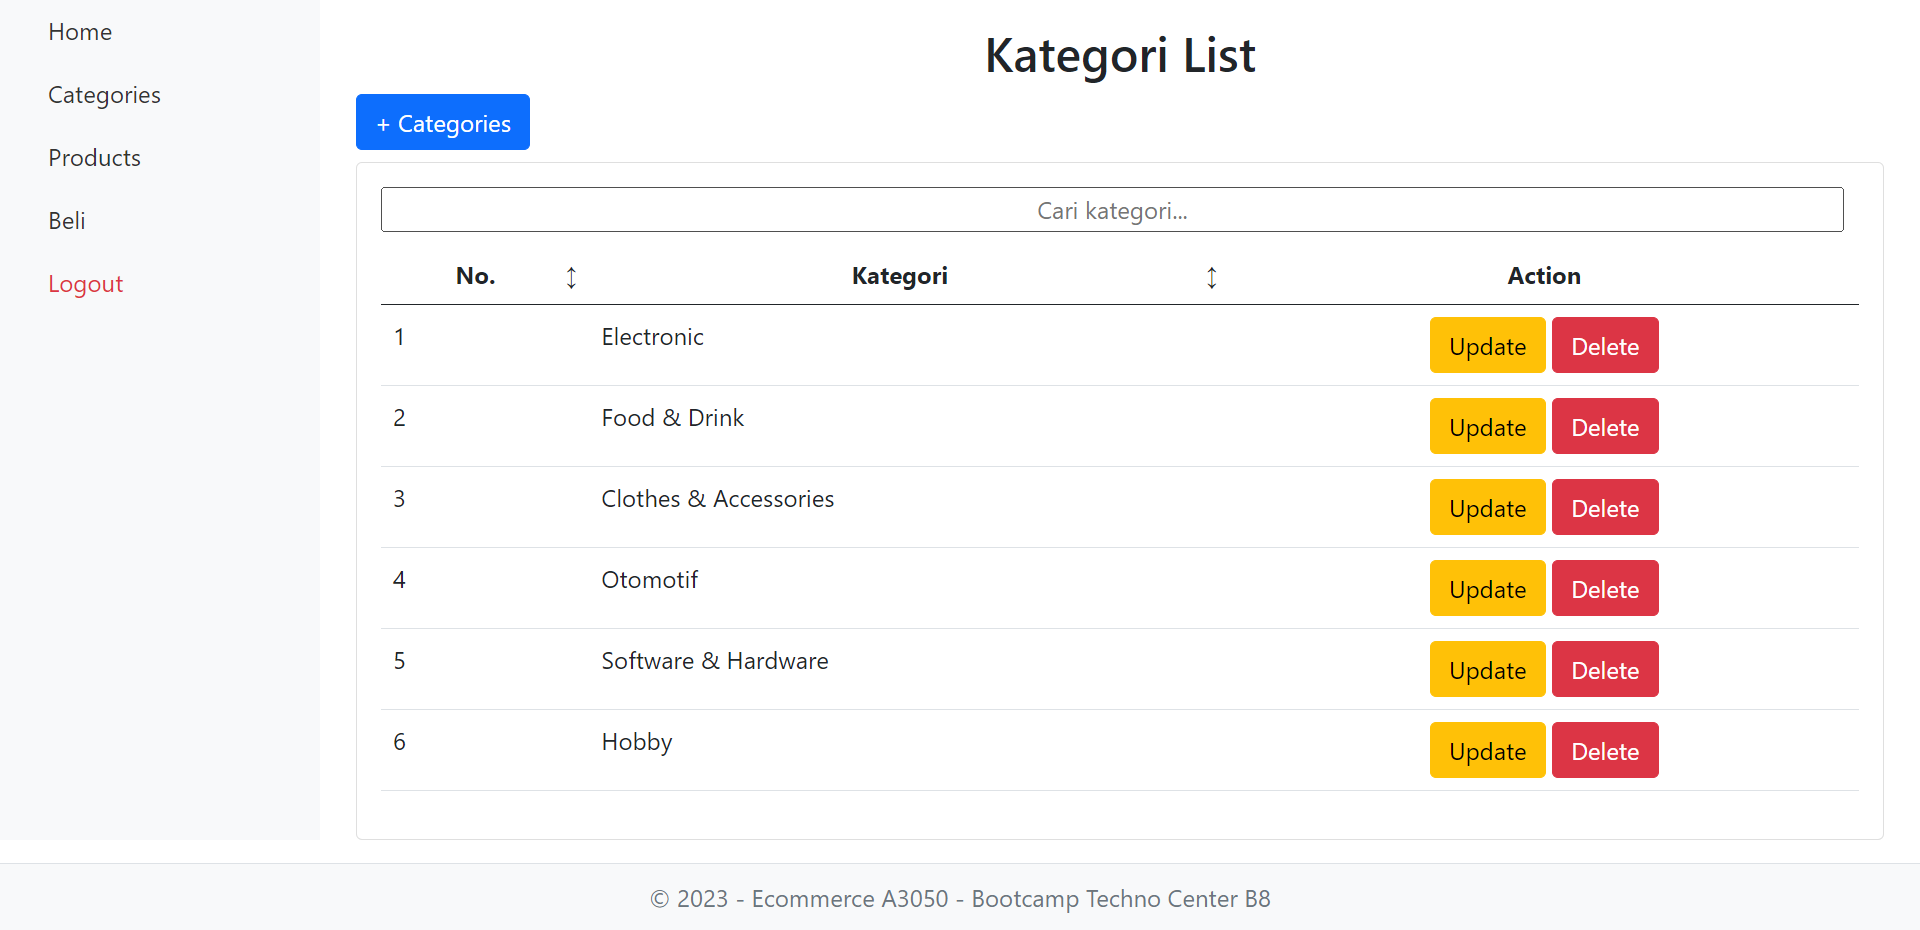Open the Products page from sidebar
The height and width of the screenshot is (930, 1920).
click(94, 158)
